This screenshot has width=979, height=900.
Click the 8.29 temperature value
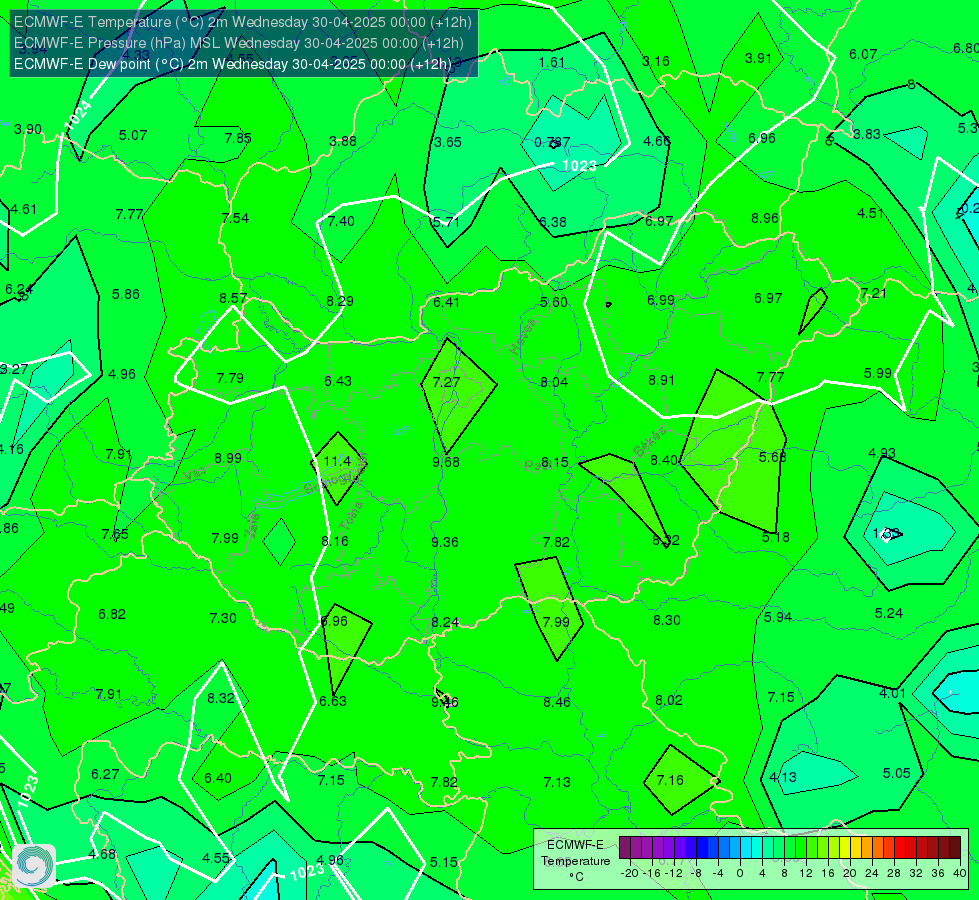(340, 301)
